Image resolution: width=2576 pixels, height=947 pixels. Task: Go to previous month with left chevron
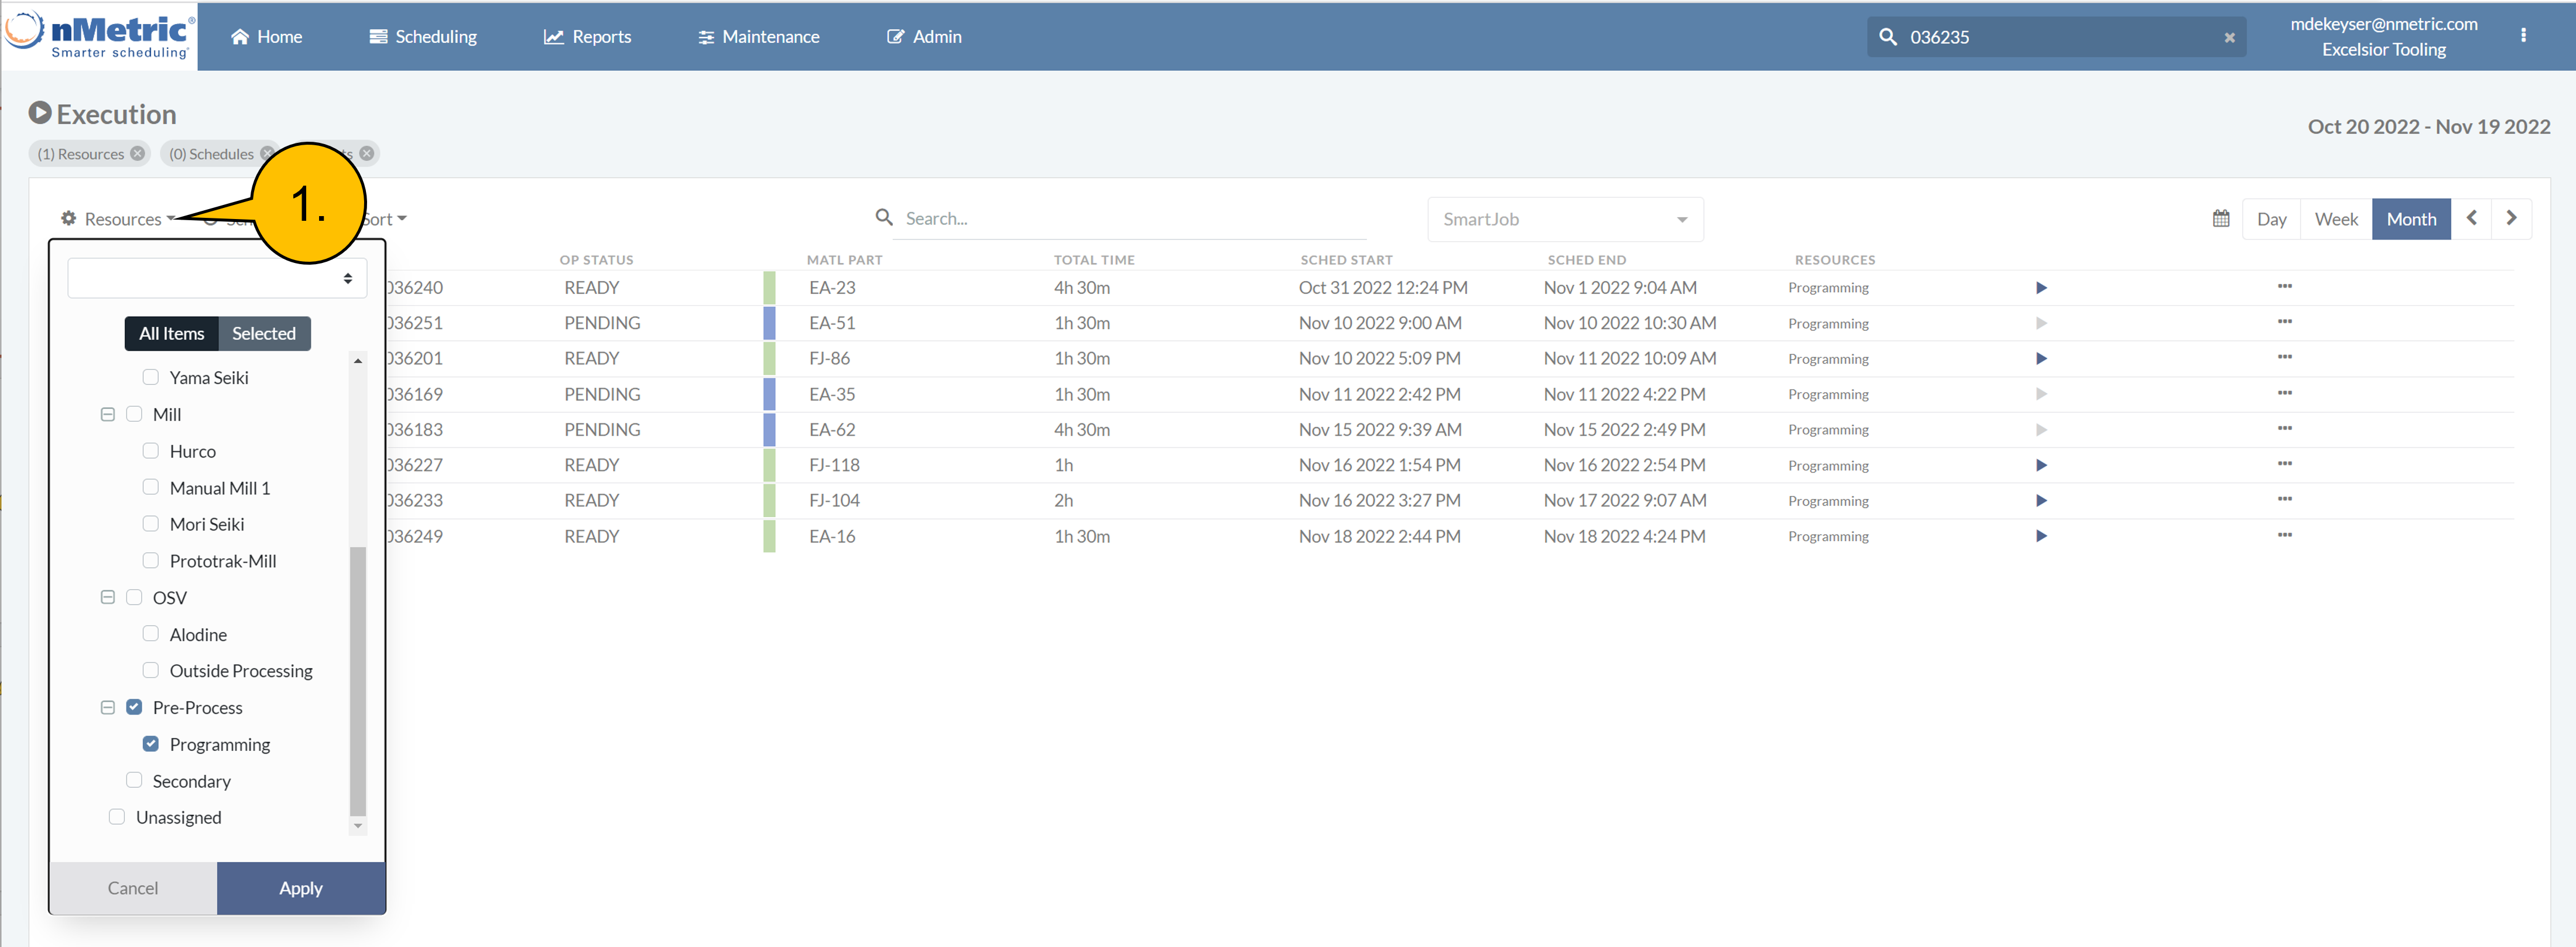pos(2471,218)
